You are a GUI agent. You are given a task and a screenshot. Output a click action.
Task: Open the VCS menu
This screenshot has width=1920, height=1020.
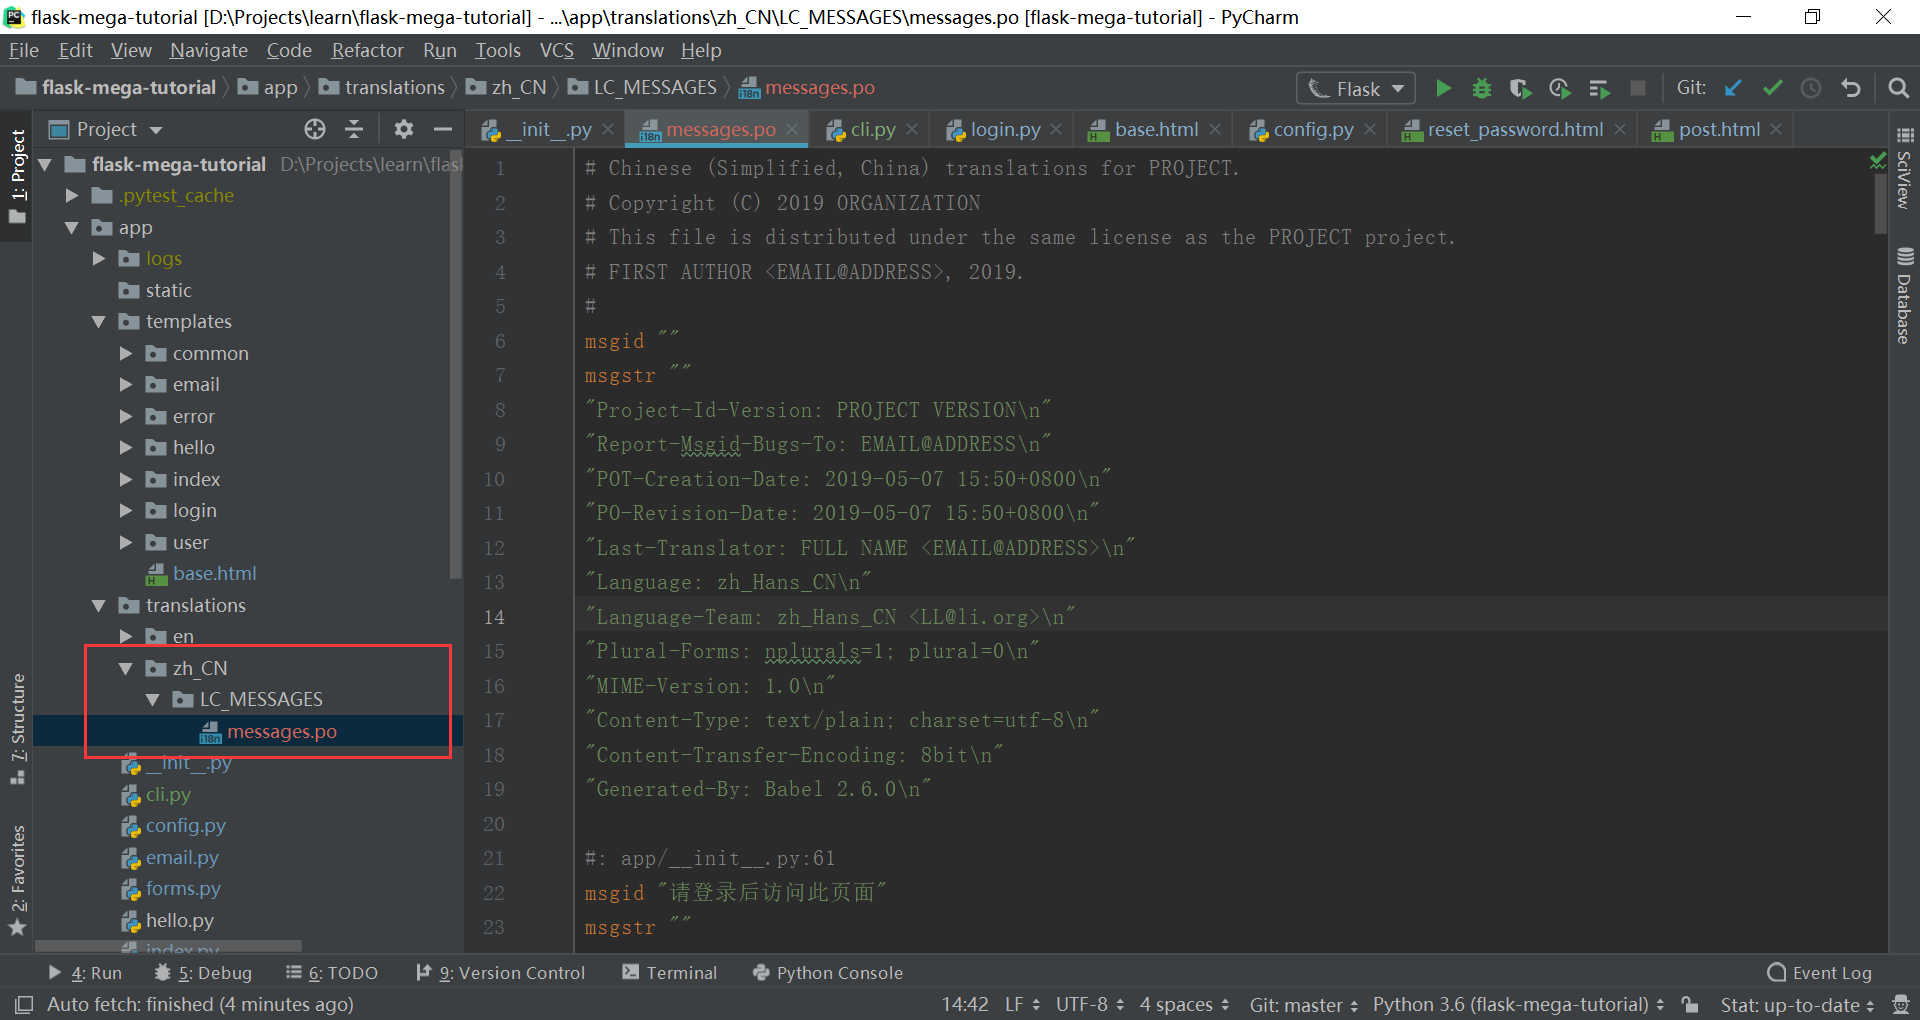coord(557,50)
